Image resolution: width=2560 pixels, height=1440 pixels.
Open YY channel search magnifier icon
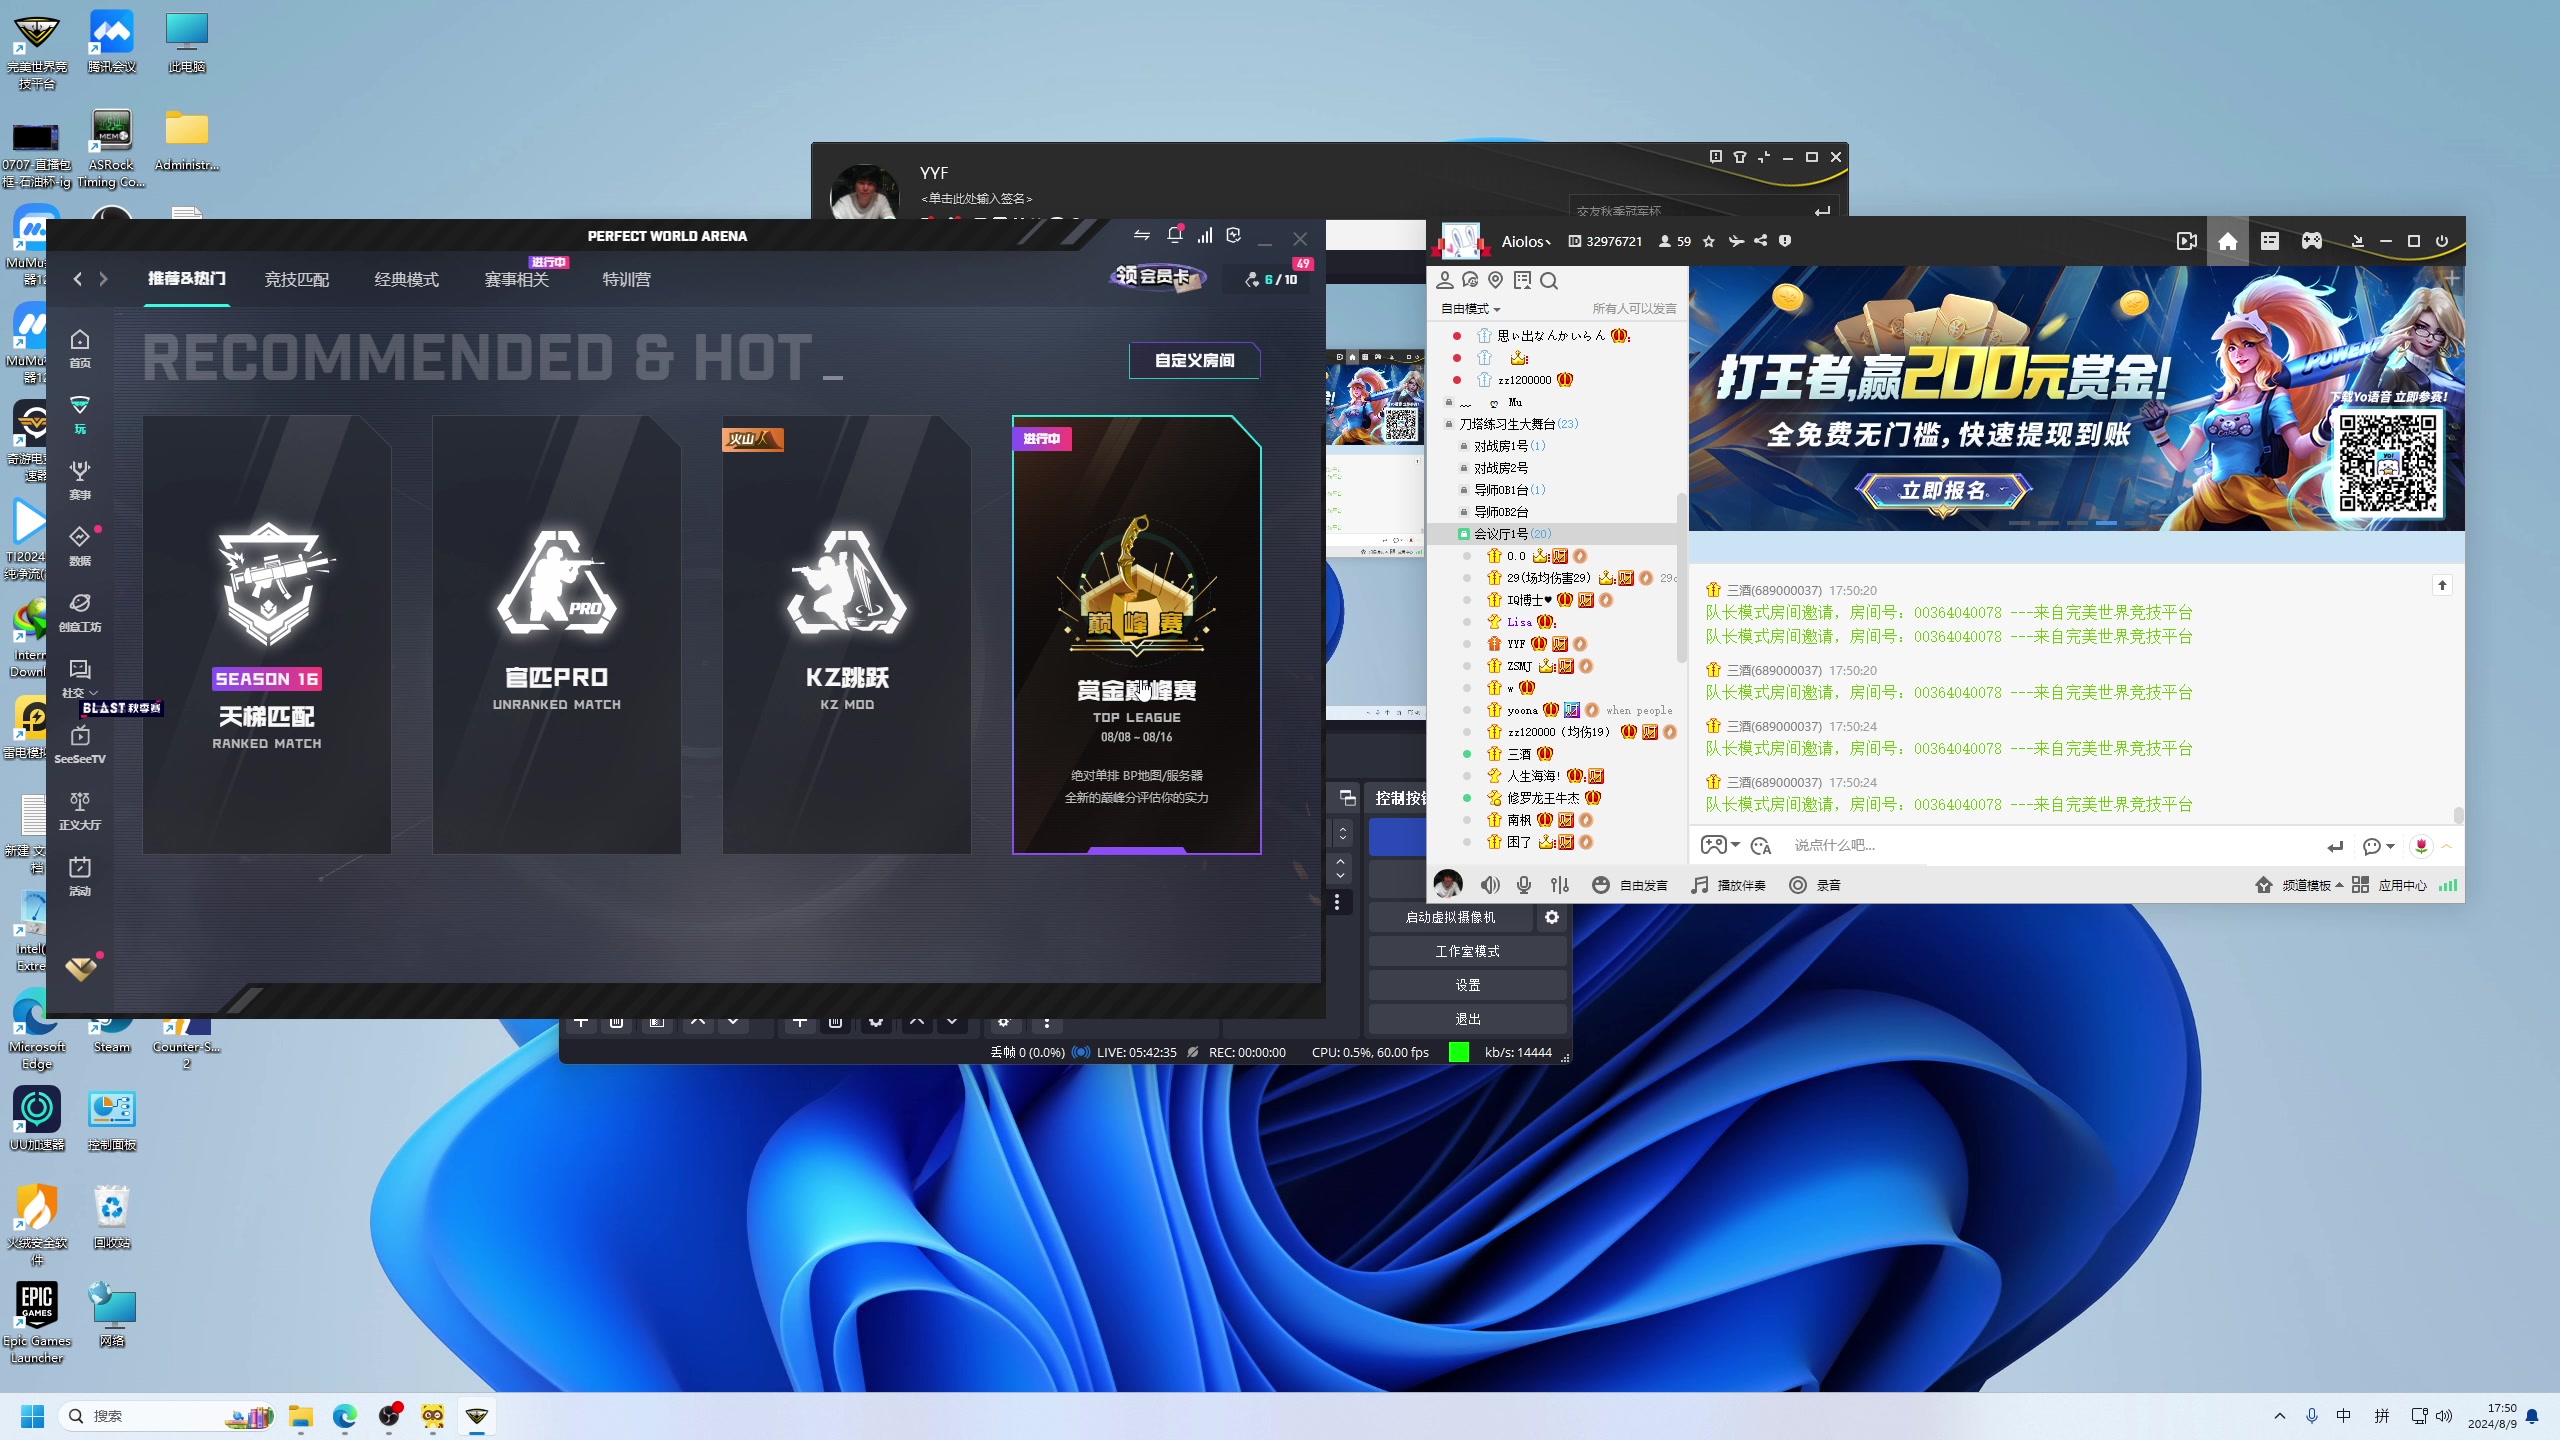1549,281
